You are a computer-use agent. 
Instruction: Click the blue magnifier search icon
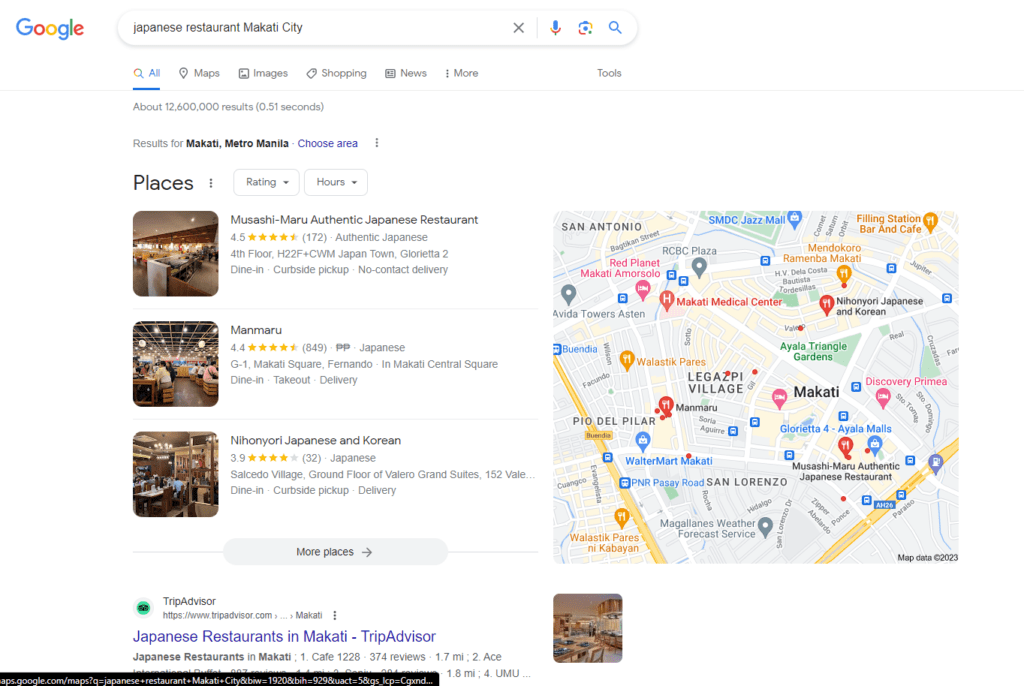[x=615, y=28]
